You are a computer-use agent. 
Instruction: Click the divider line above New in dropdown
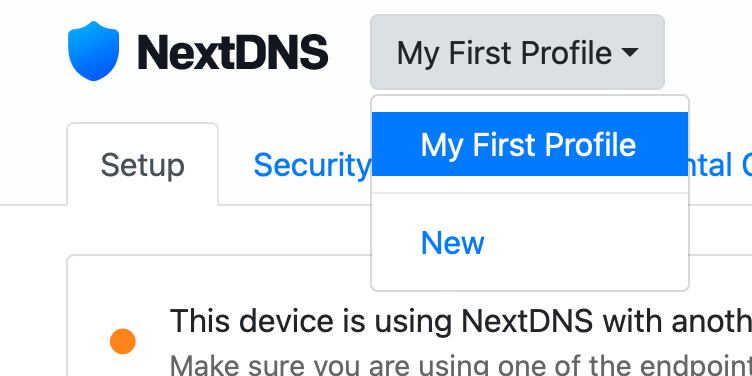click(x=530, y=193)
